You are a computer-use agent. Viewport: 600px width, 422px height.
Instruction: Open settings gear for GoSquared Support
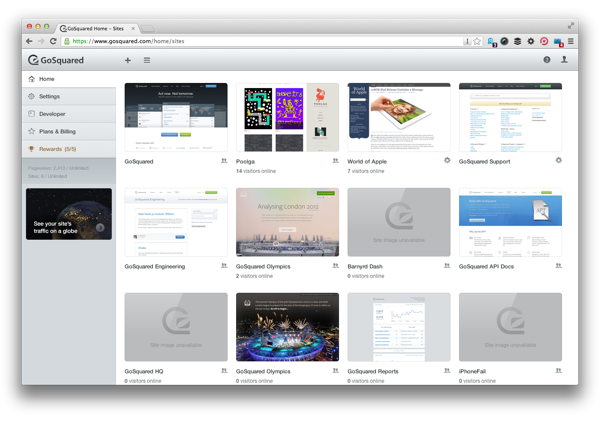pos(559,160)
